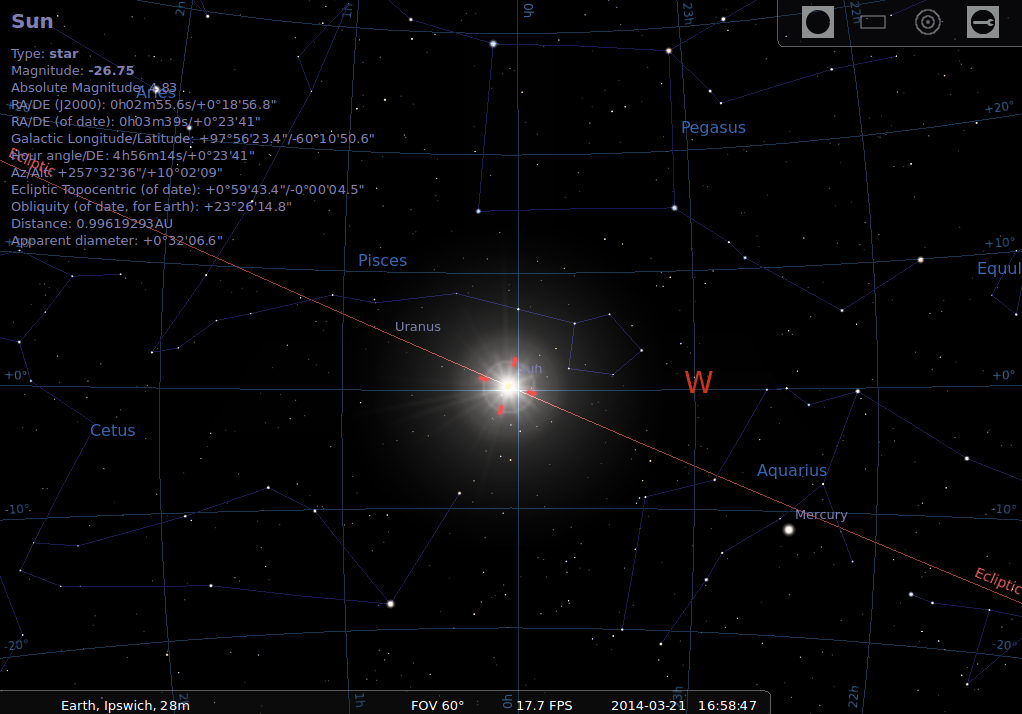Click the 2014-03-21 date in status bar
Image resolution: width=1022 pixels, height=714 pixels.
pos(648,705)
